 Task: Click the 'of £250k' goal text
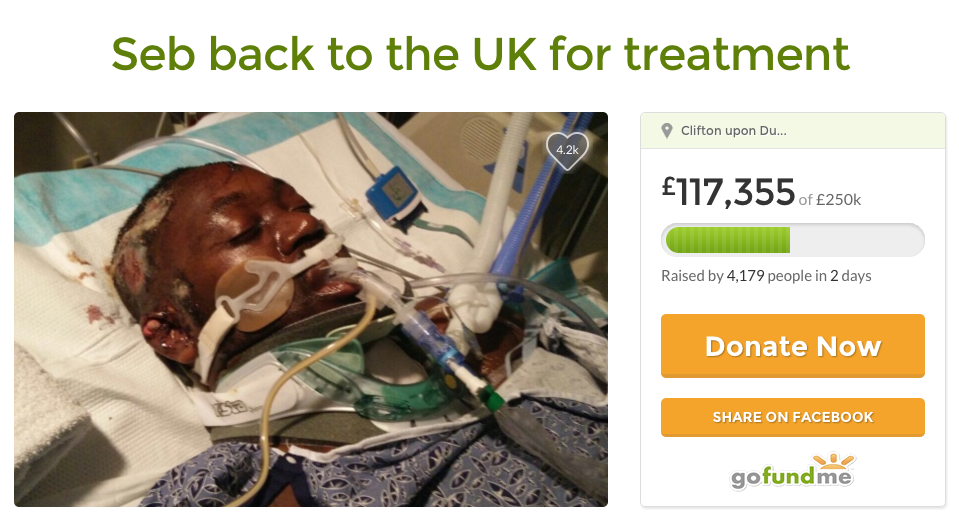point(829,200)
